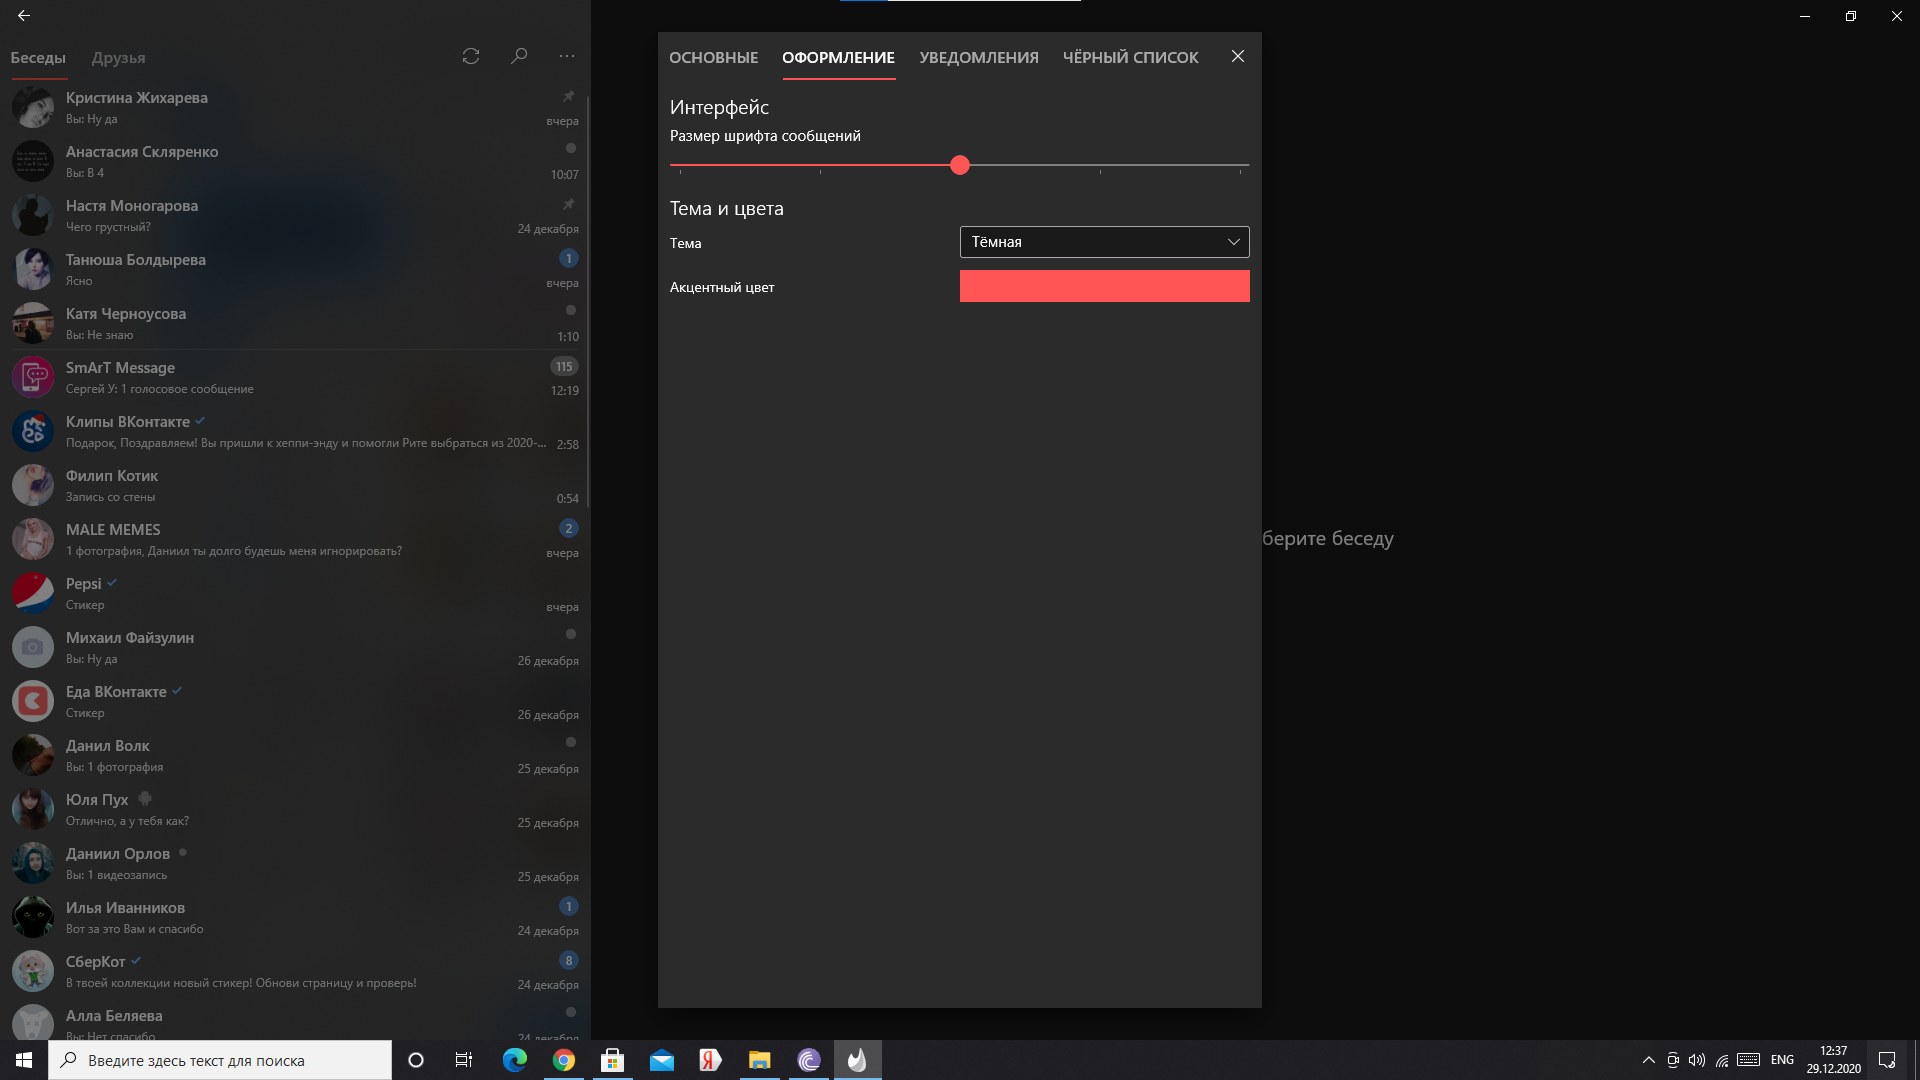Viewport: 1920px width, 1080px height.
Task: Open the УВЕДОМЛЕНИЯ tab
Action: [978, 58]
